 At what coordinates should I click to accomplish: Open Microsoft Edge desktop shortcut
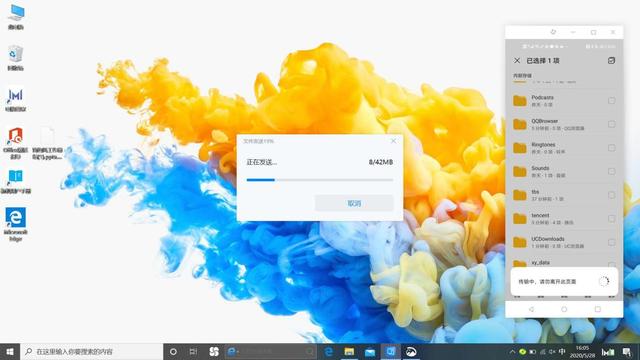coord(16,224)
